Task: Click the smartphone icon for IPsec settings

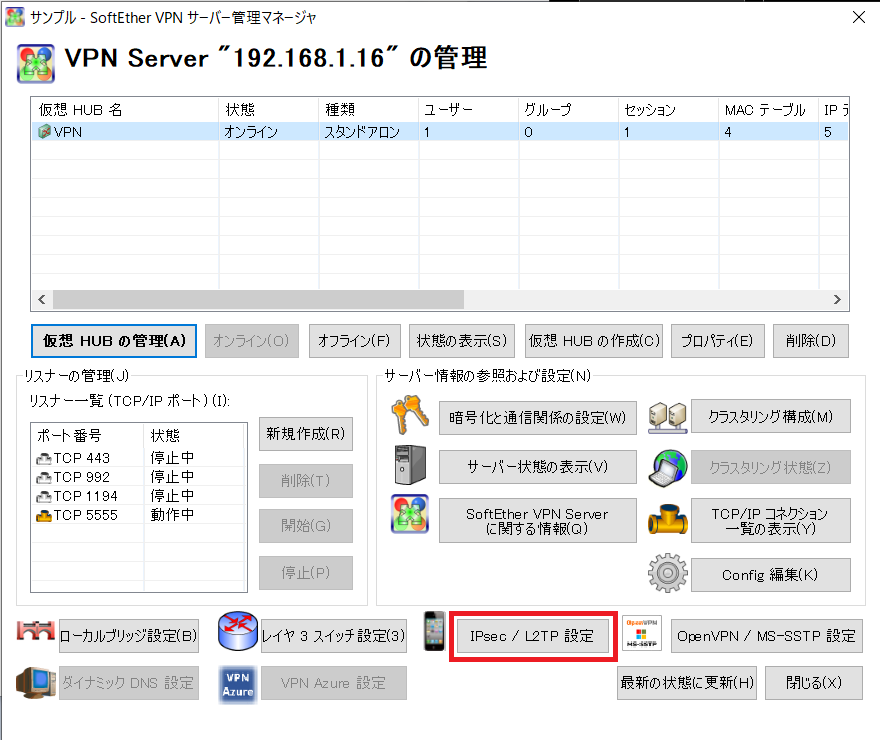Action: [434, 631]
